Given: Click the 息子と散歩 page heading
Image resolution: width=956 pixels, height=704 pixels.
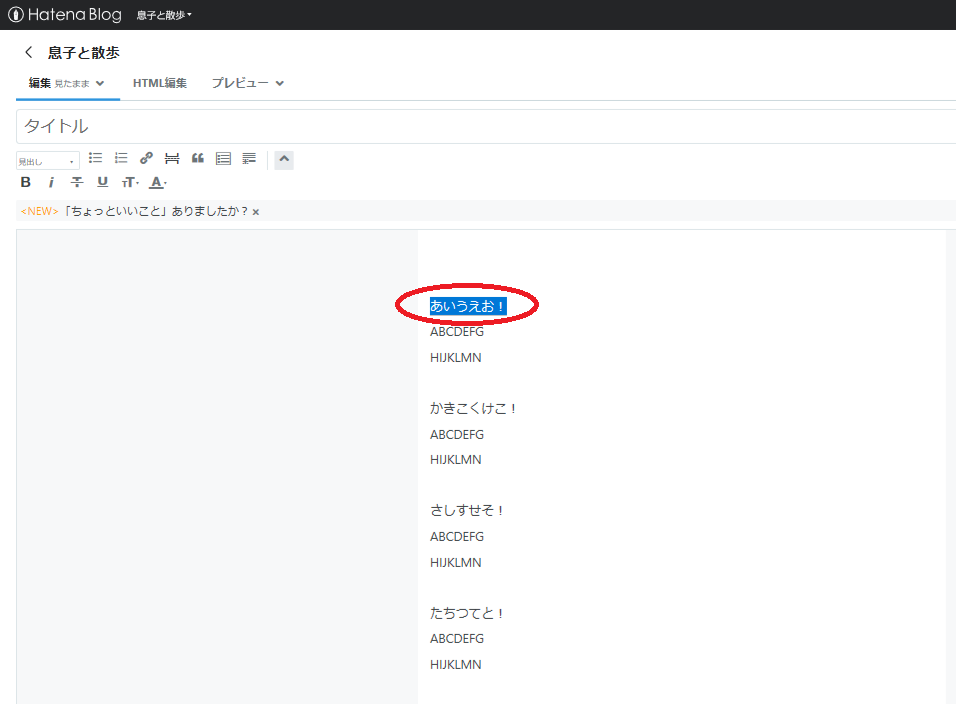Looking at the screenshot, I should point(84,53).
